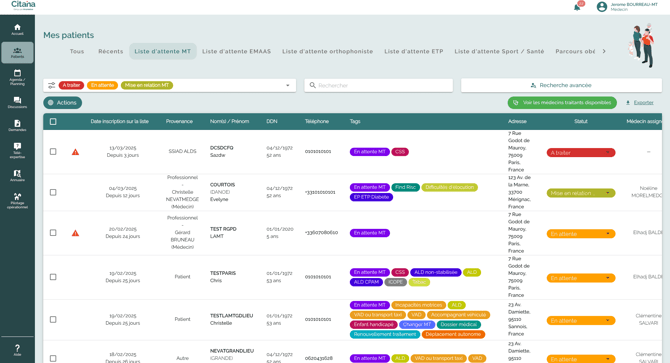Viewport: 670px width, 363px height.
Task: Open the Demandes document icon
Action: click(x=17, y=123)
